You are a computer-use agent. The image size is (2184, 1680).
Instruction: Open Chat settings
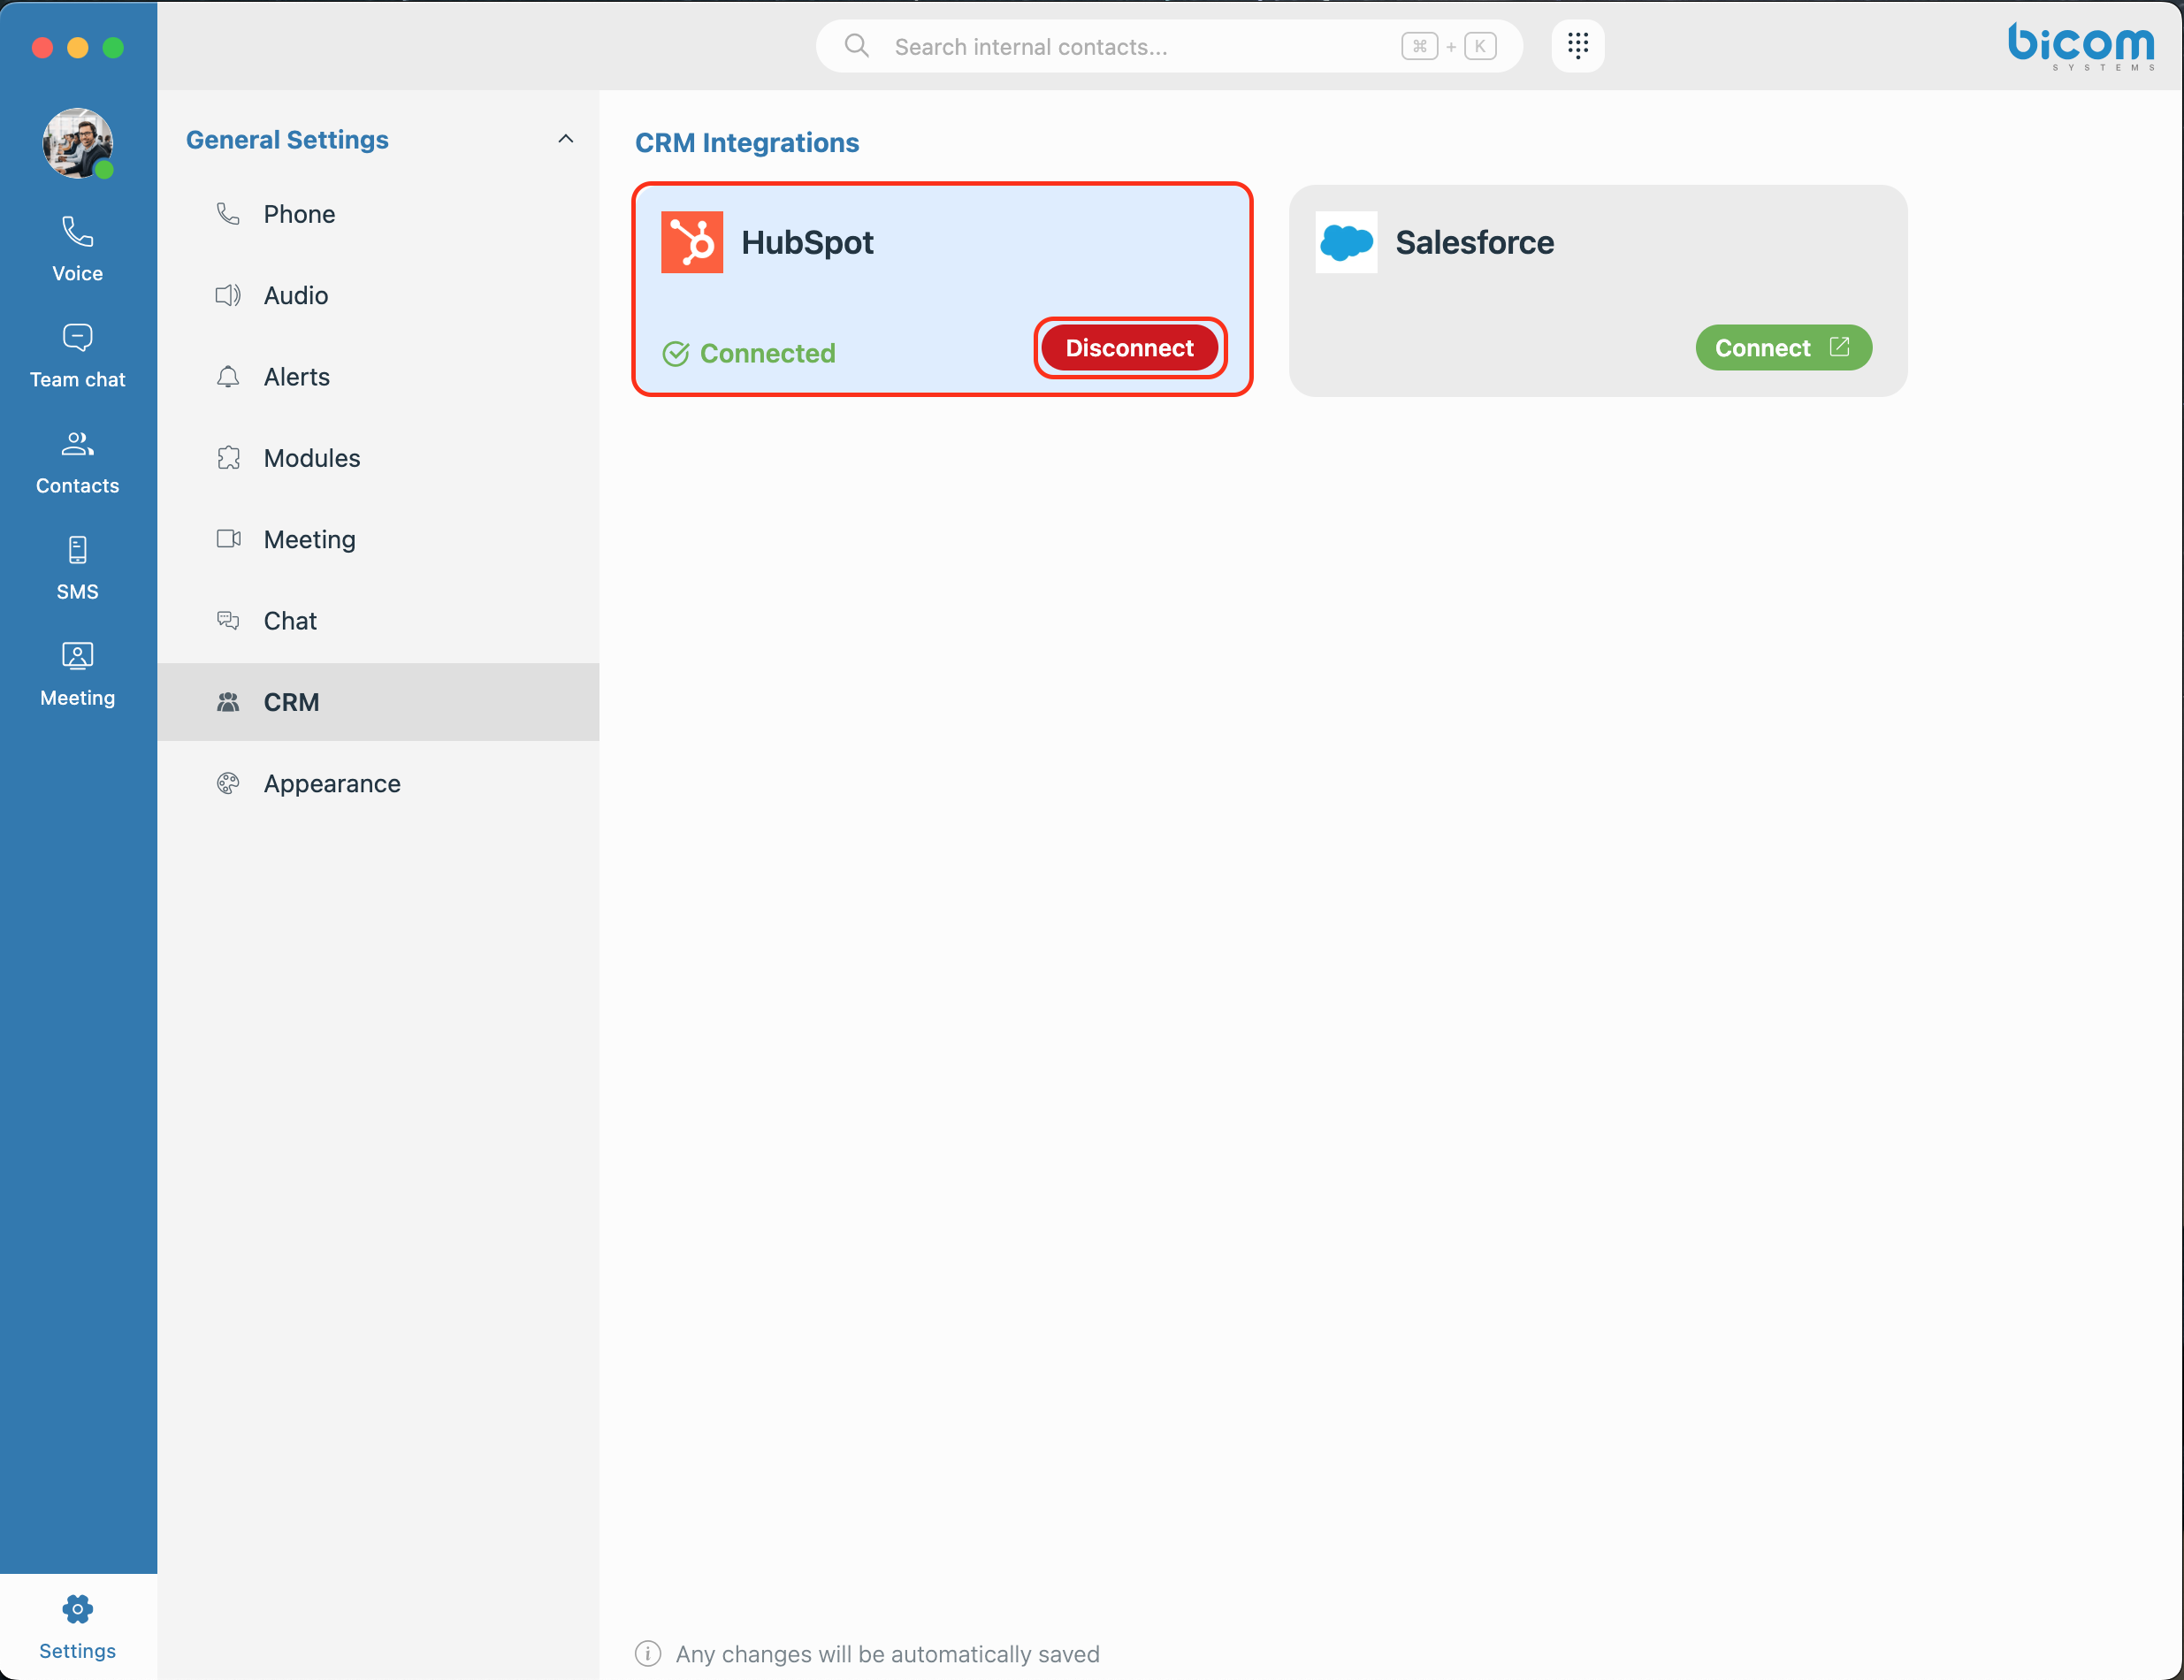tap(378, 621)
